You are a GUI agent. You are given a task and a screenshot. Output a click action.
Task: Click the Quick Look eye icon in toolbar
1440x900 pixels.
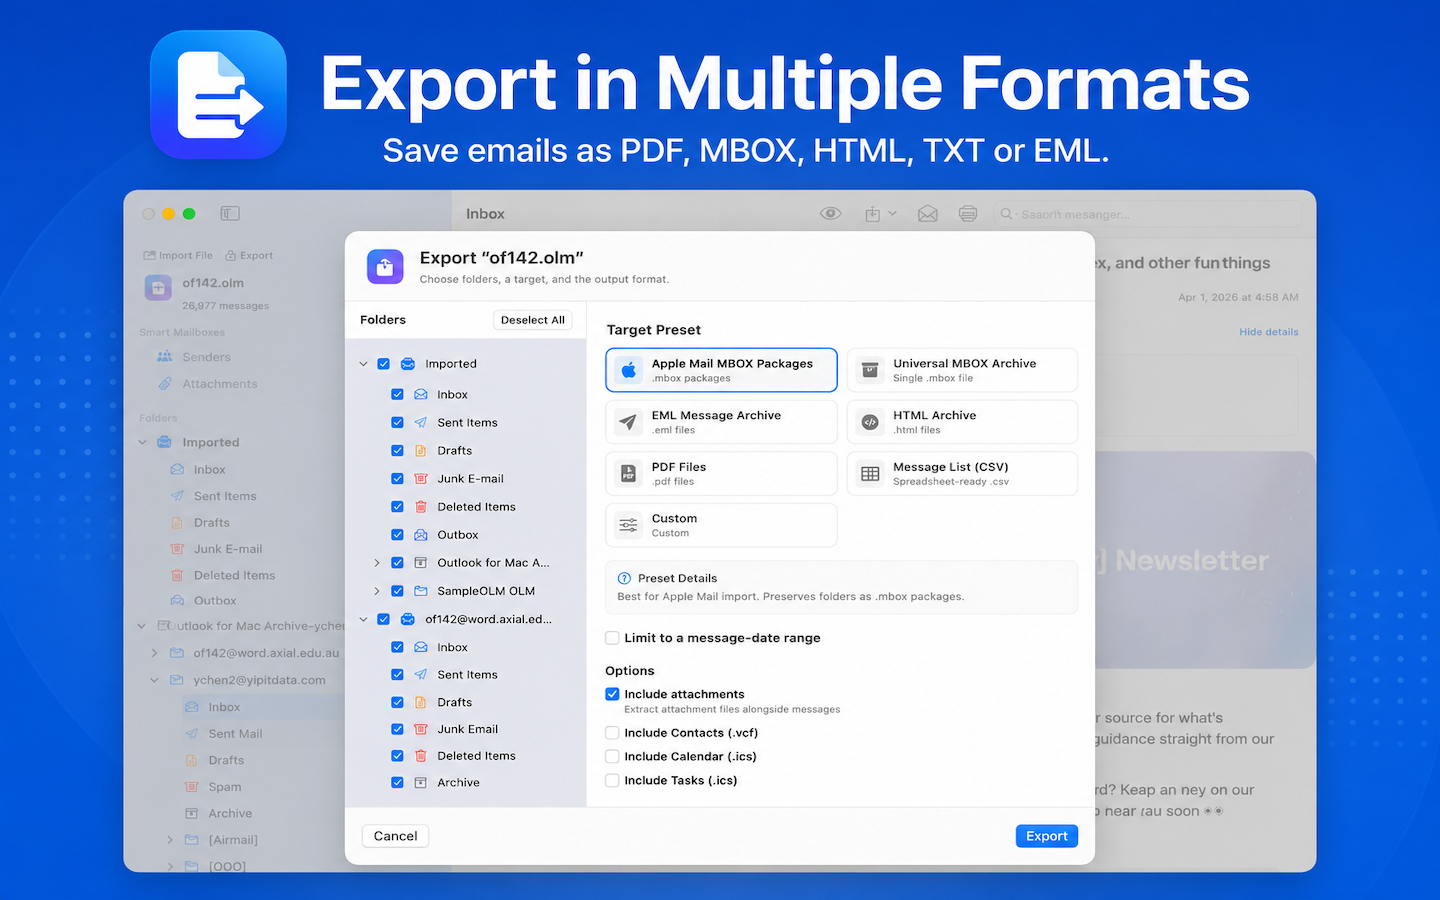pos(830,213)
